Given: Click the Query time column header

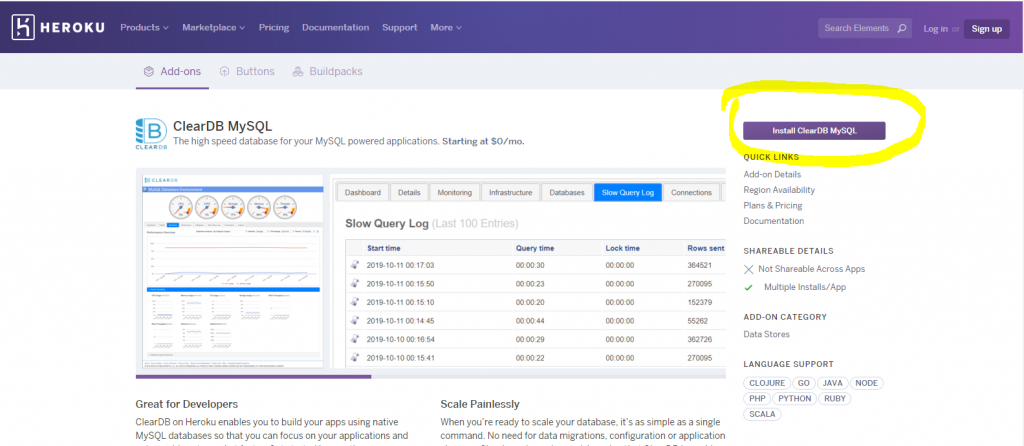Looking at the screenshot, I should (535, 248).
